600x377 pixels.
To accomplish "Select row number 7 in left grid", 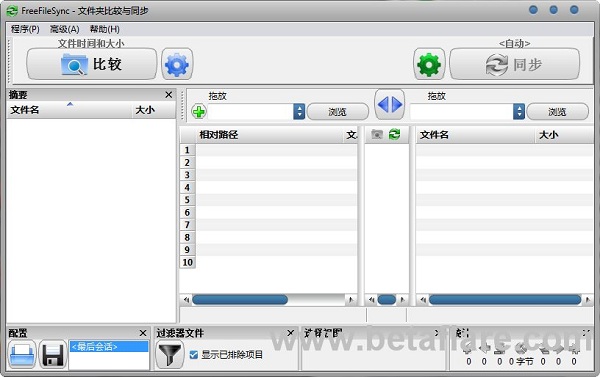I will pyautogui.click(x=187, y=225).
